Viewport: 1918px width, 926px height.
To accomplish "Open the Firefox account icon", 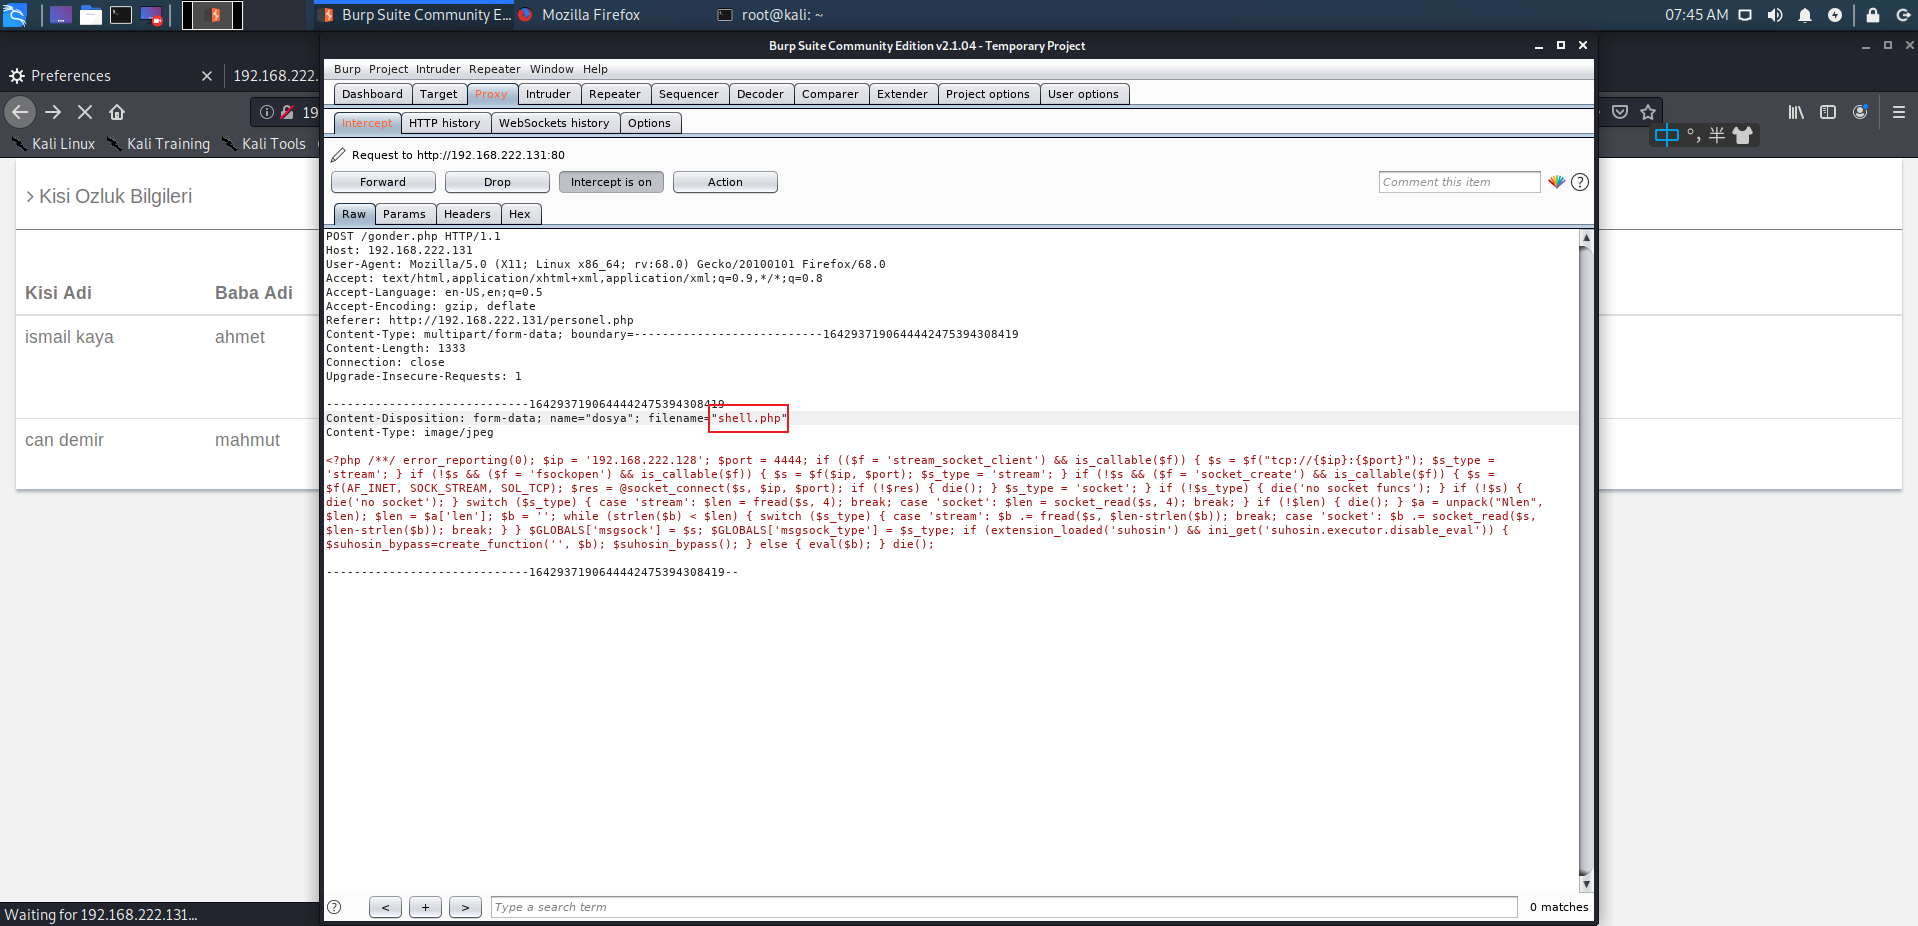I will pyautogui.click(x=1860, y=112).
